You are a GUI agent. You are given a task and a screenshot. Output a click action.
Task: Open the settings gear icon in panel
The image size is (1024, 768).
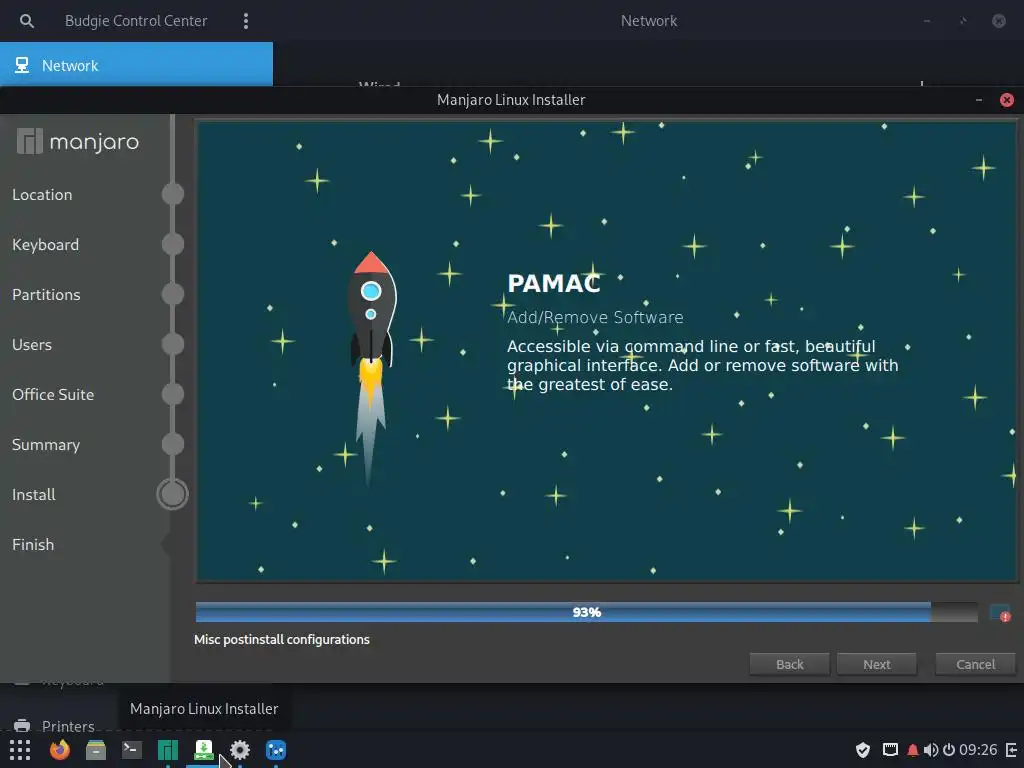click(240, 750)
